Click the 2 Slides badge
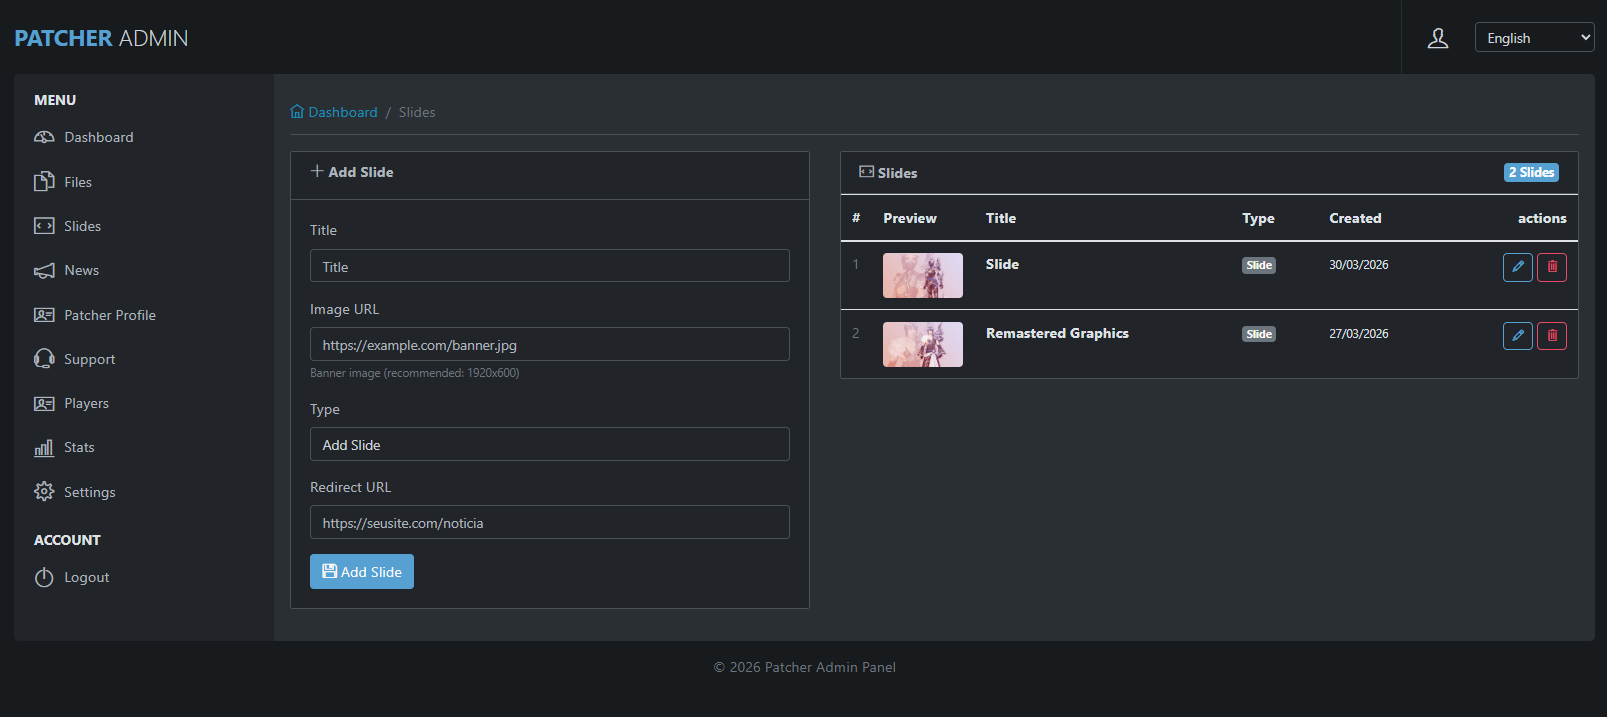1607x717 pixels. pos(1531,172)
